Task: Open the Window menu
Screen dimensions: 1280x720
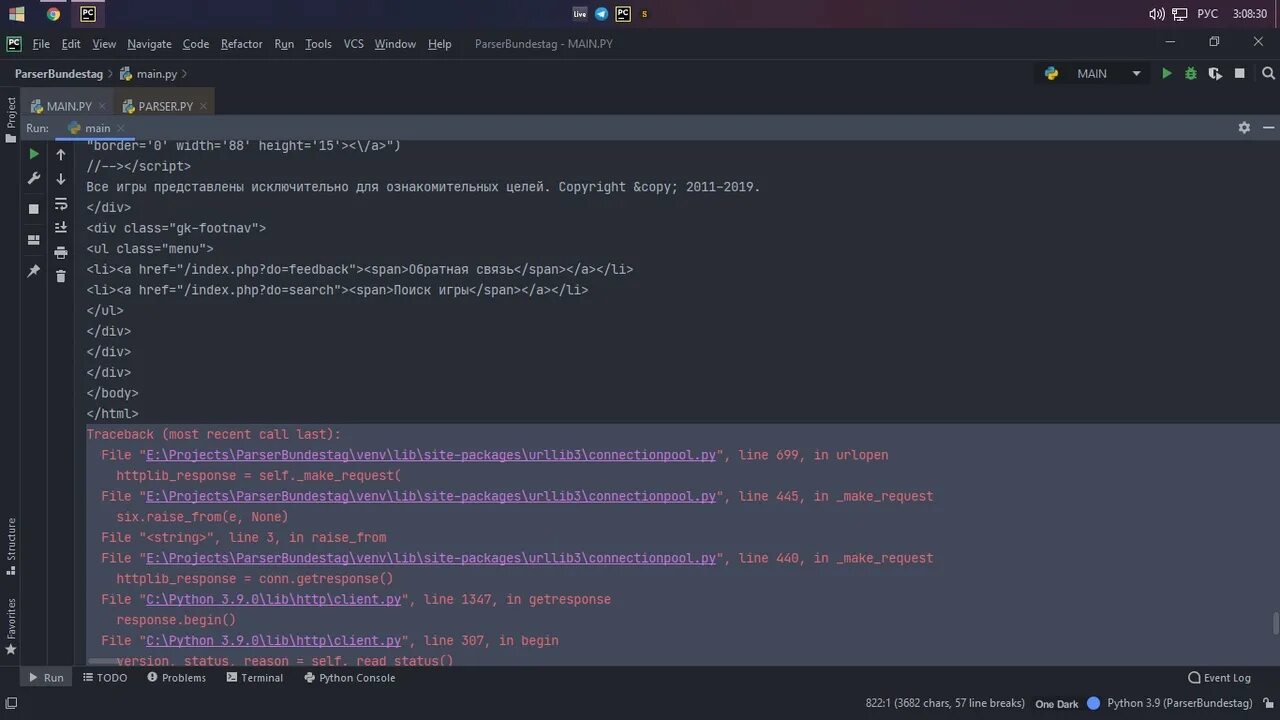Action: (395, 44)
